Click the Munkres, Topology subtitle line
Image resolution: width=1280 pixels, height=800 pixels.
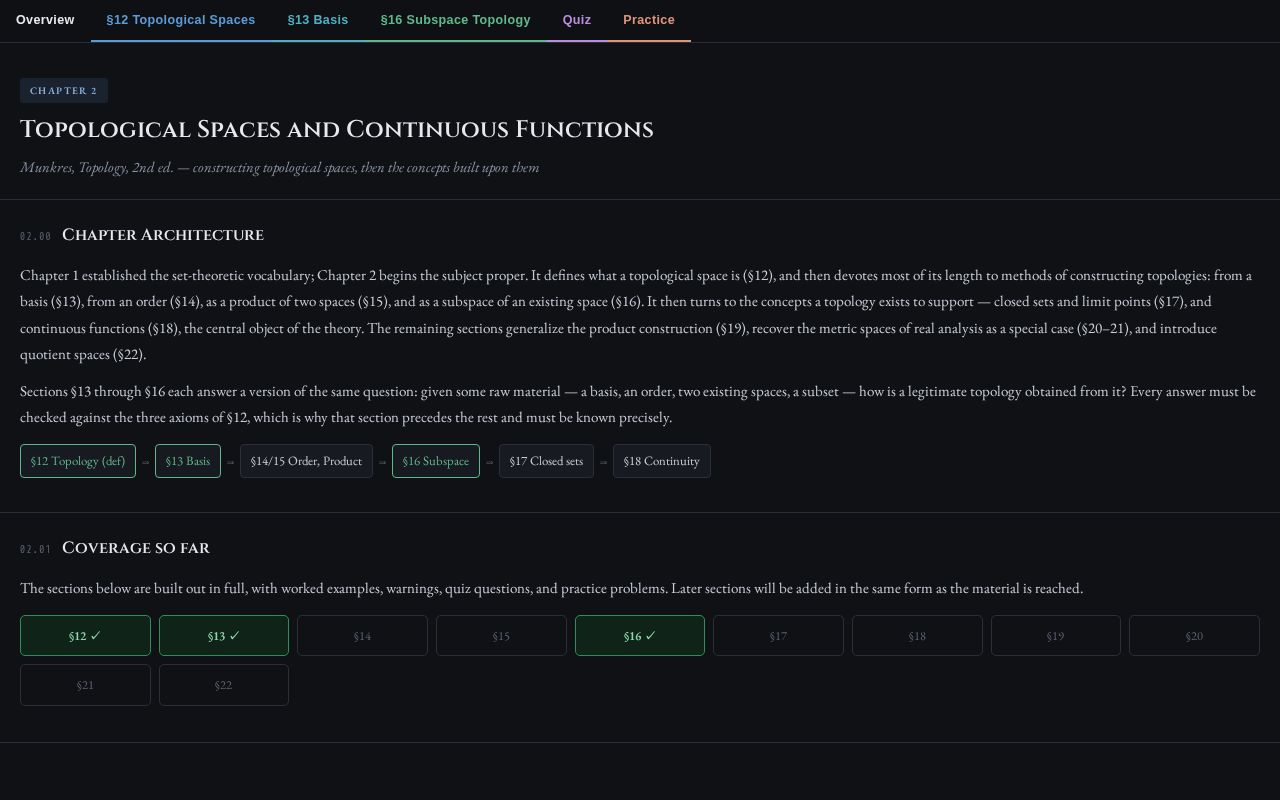pyautogui.click(x=280, y=168)
